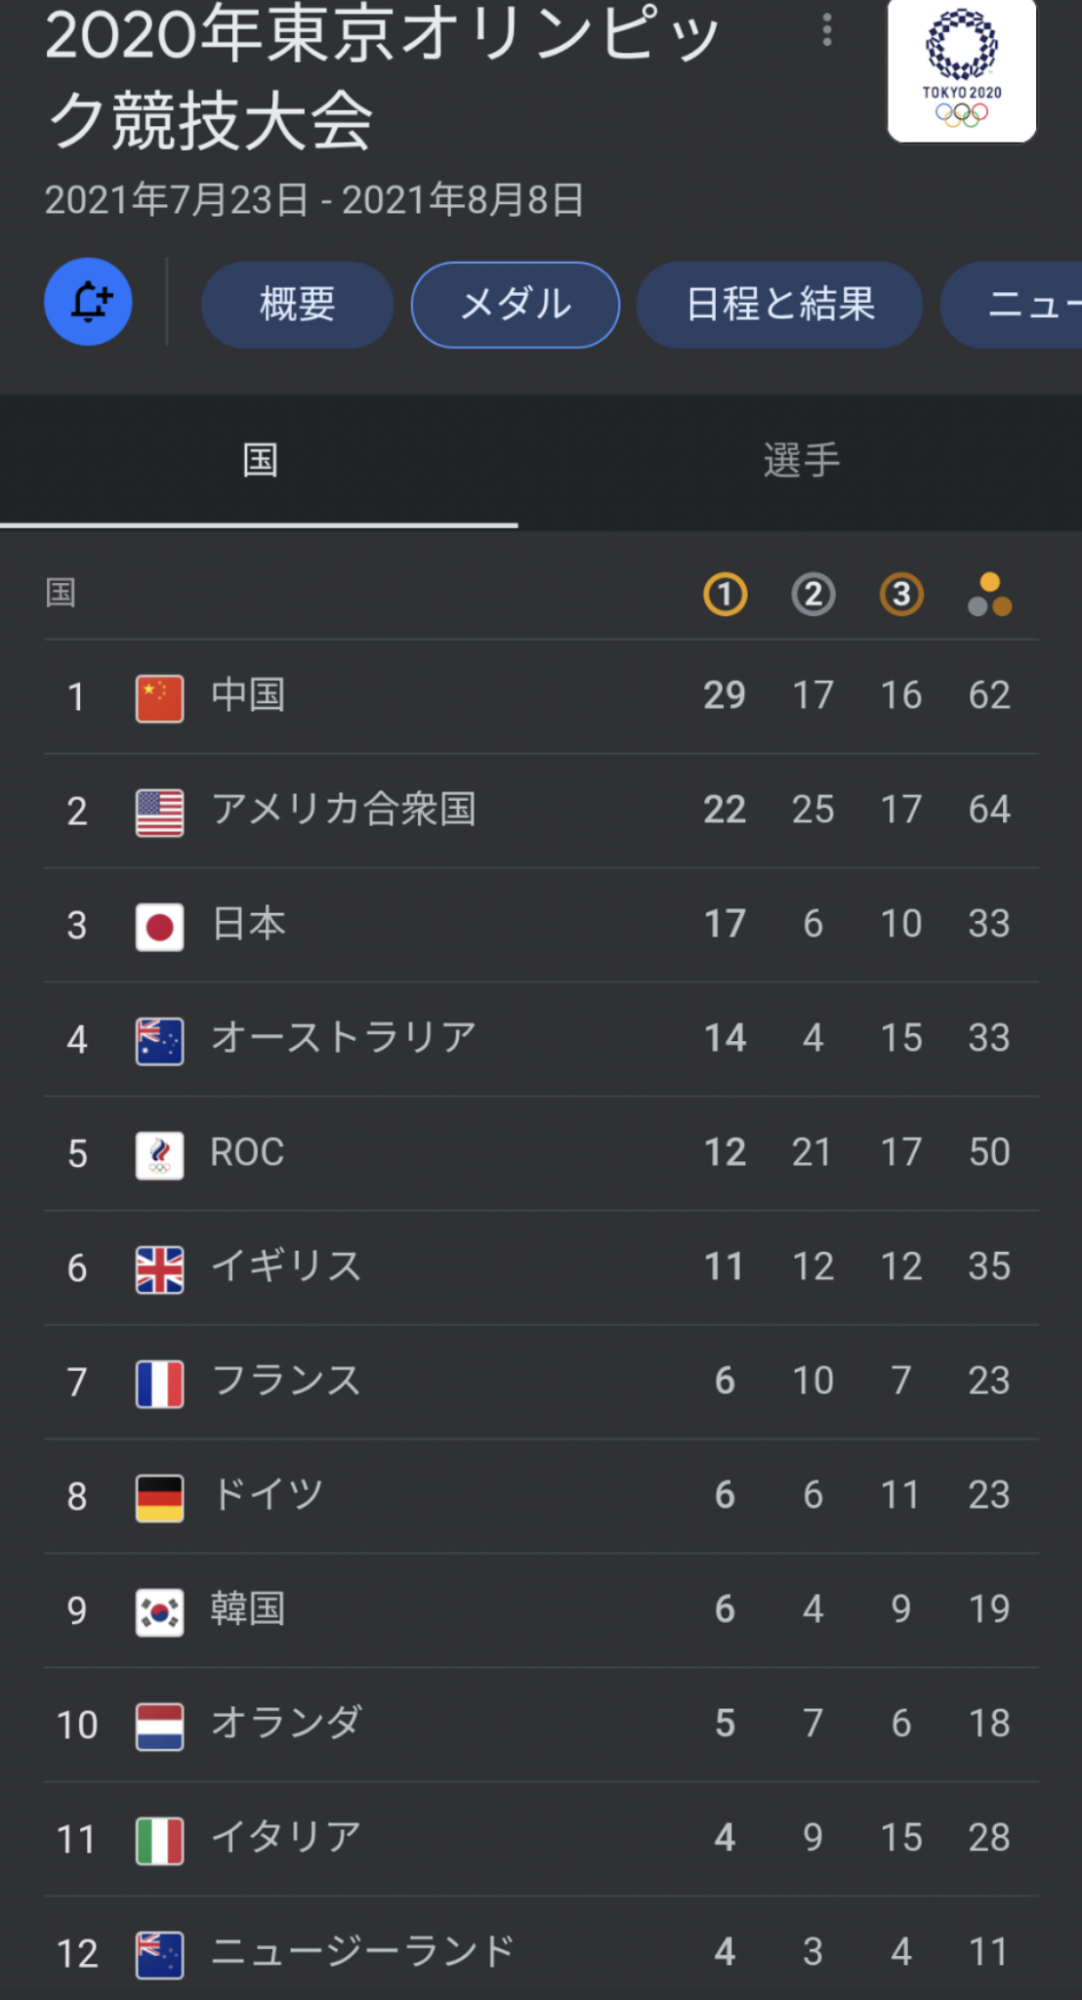Click the ROC emblem icon

(x=160, y=1154)
